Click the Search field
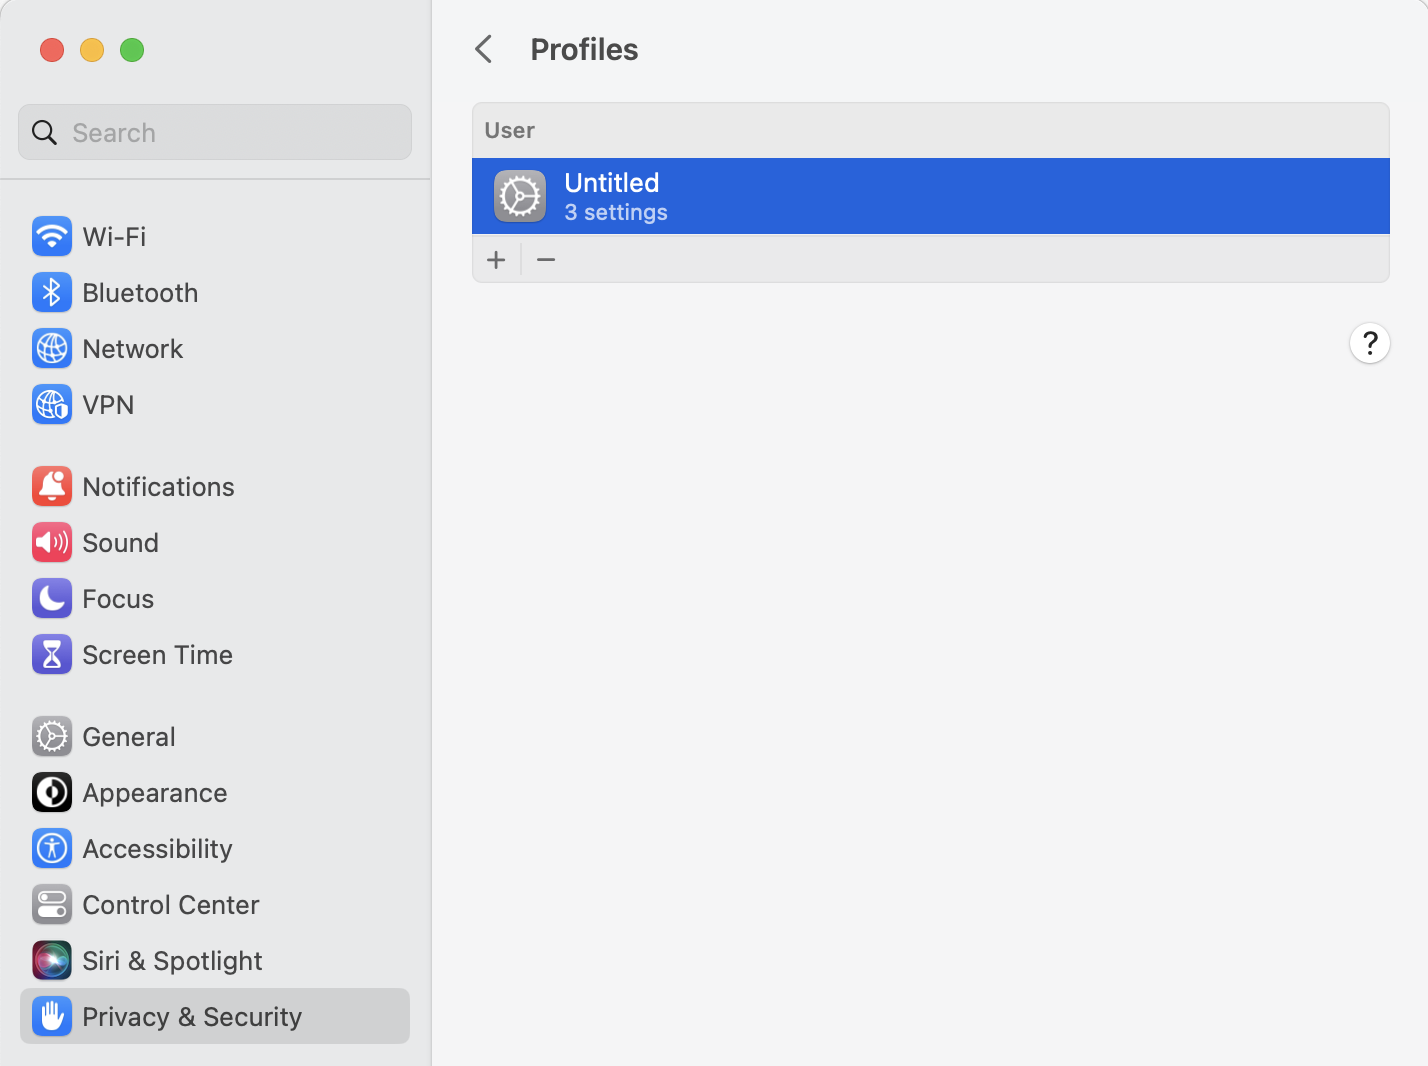 pyautogui.click(x=214, y=131)
